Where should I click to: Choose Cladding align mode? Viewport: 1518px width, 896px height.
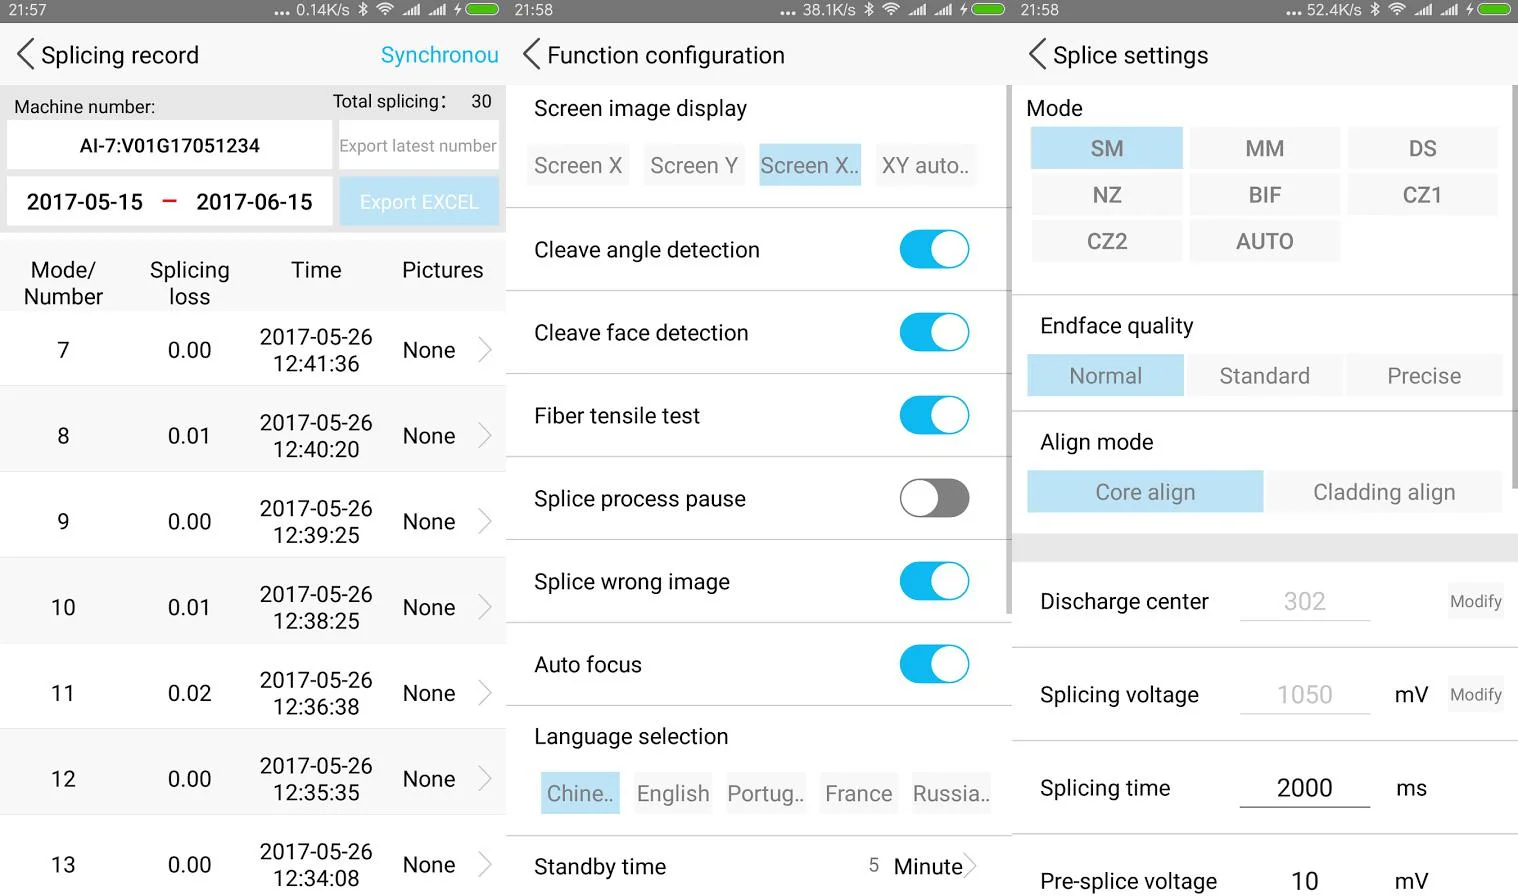[x=1383, y=492]
